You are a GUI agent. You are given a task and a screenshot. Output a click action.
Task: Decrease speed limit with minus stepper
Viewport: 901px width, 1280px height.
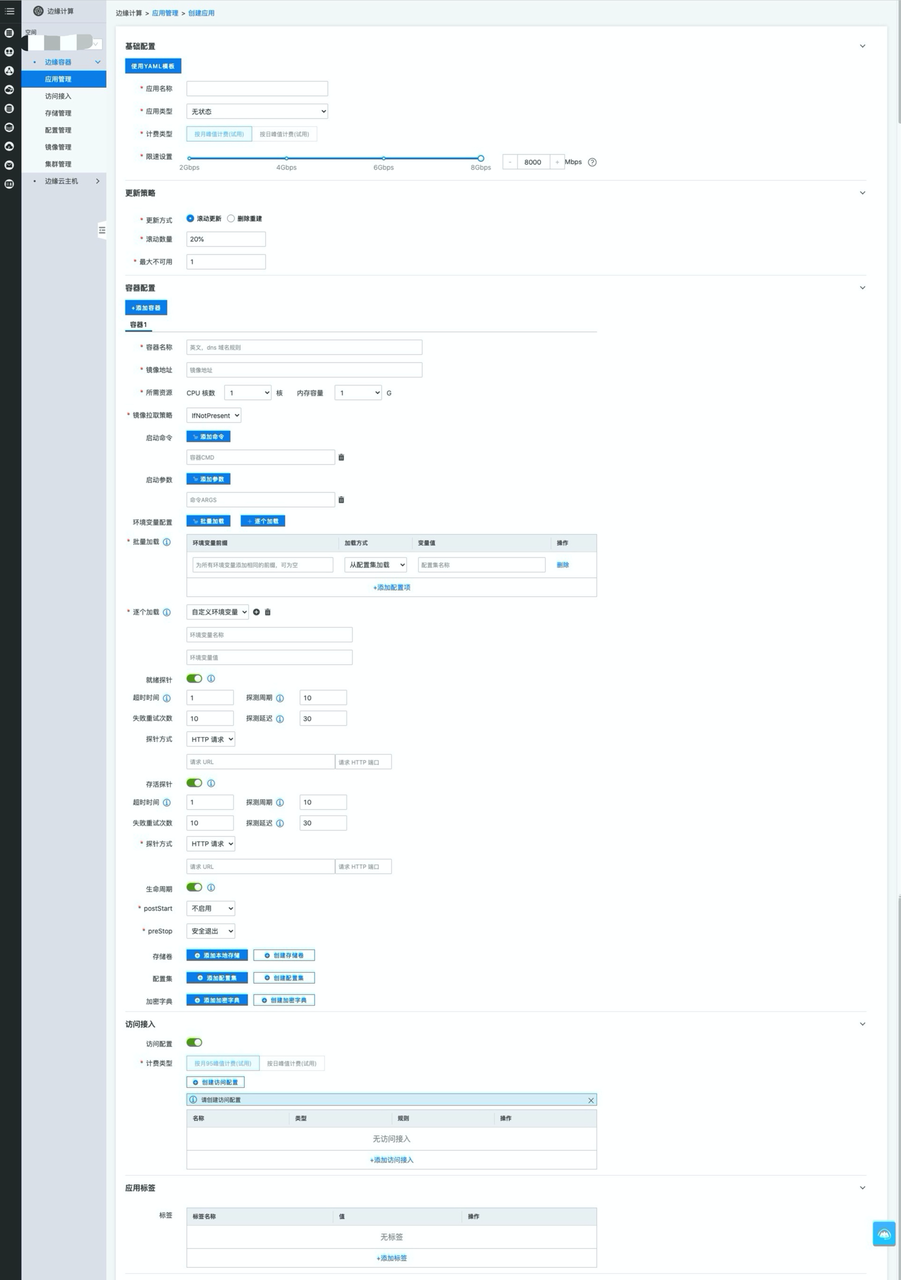click(510, 162)
